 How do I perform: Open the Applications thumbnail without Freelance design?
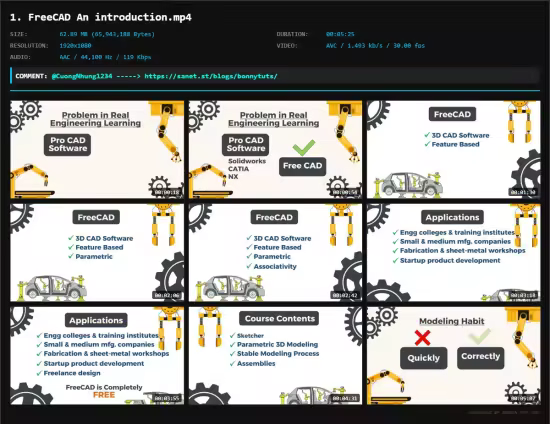pos(454,253)
